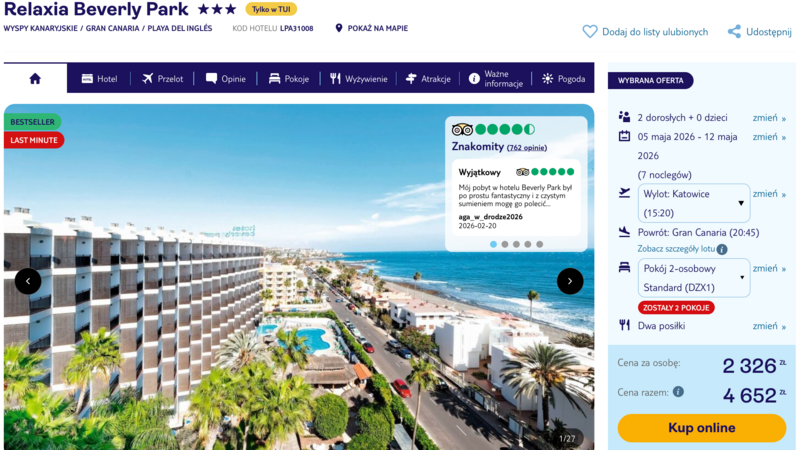Screen dimensions: 800x450
Task: Click zmień next to Dwa posiłki
Action: [769, 326]
